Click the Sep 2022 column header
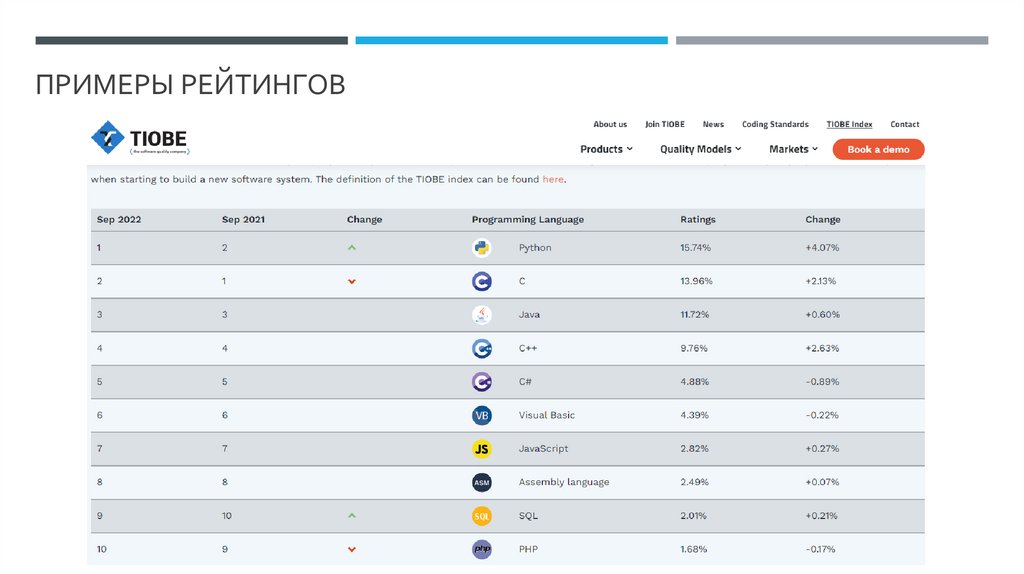Viewport: 1024px width, 574px height. point(119,219)
